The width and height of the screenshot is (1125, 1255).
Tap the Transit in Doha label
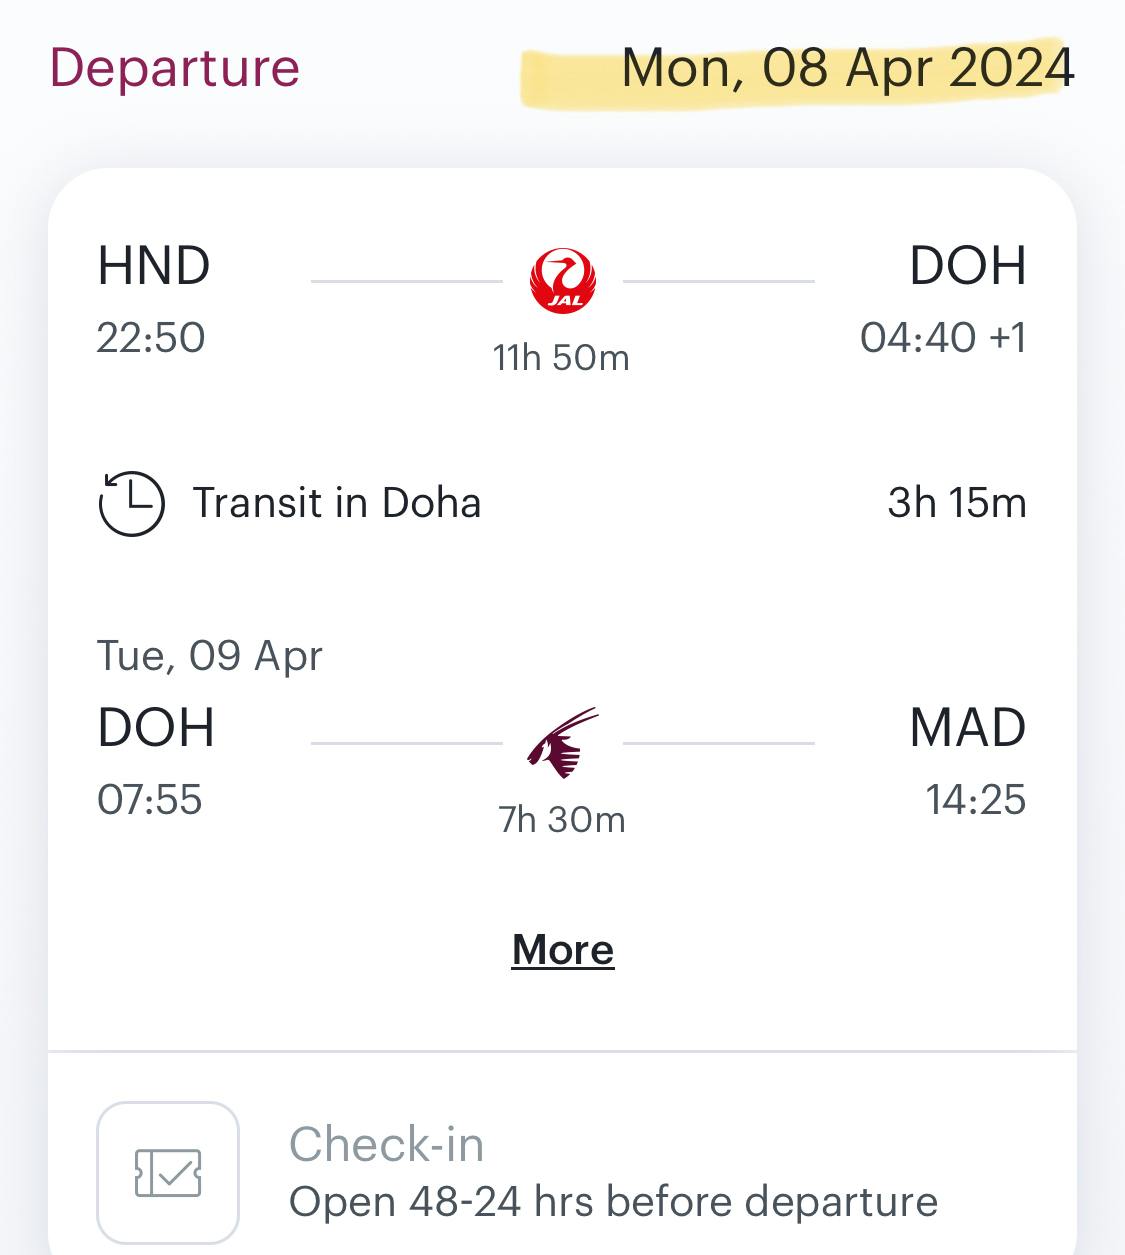pyautogui.click(x=337, y=503)
